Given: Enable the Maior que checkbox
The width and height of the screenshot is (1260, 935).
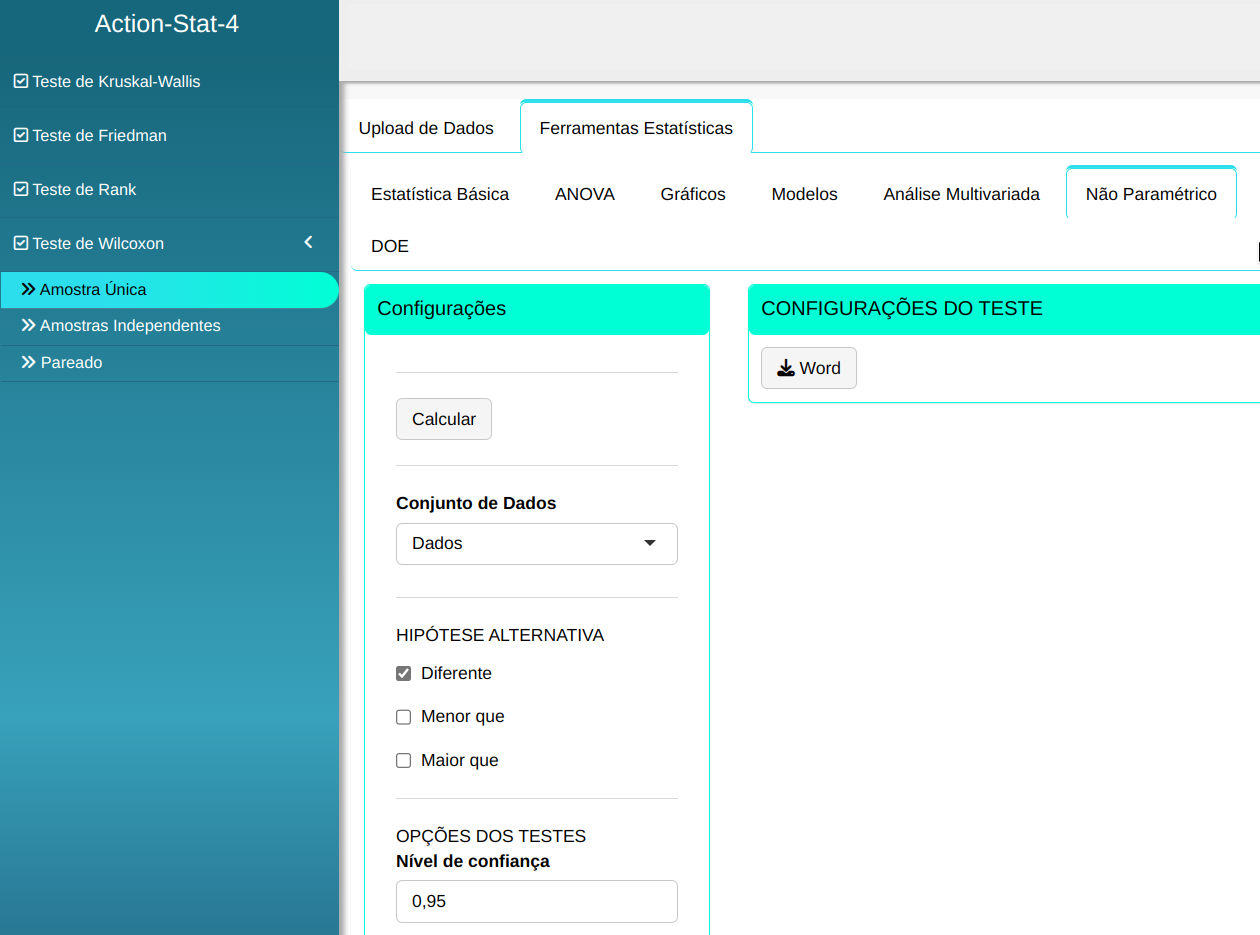Looking at the screenshot, I should [x=404, y=761].
